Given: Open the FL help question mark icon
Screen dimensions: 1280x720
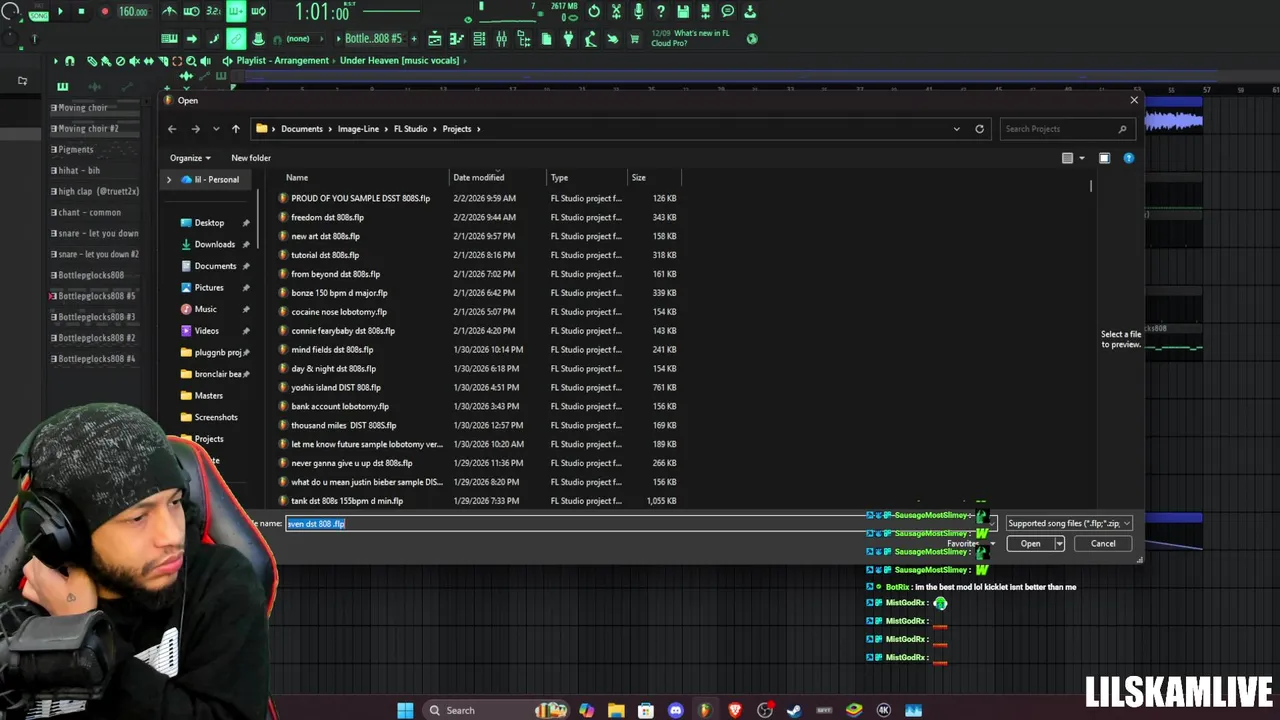Looking at the screenshot, I should click(x=660, y=12).
